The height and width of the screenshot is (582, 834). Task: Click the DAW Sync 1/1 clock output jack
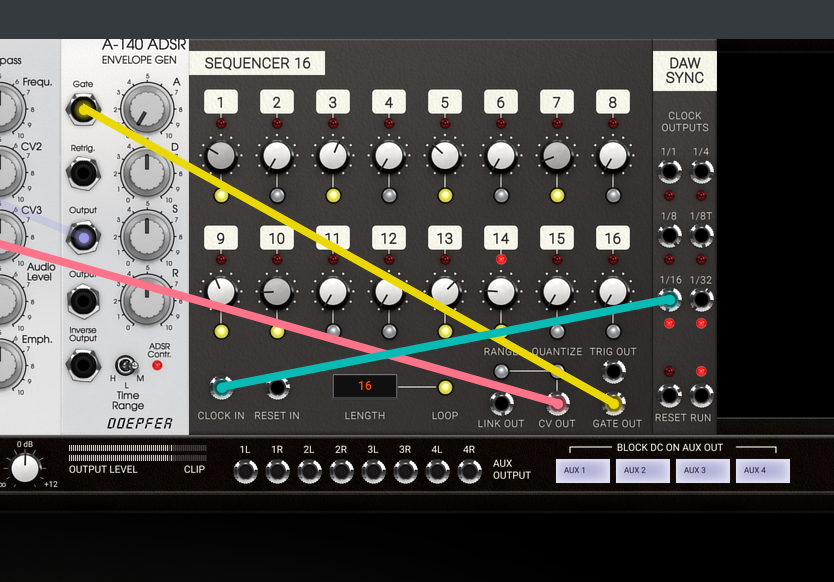669,172
